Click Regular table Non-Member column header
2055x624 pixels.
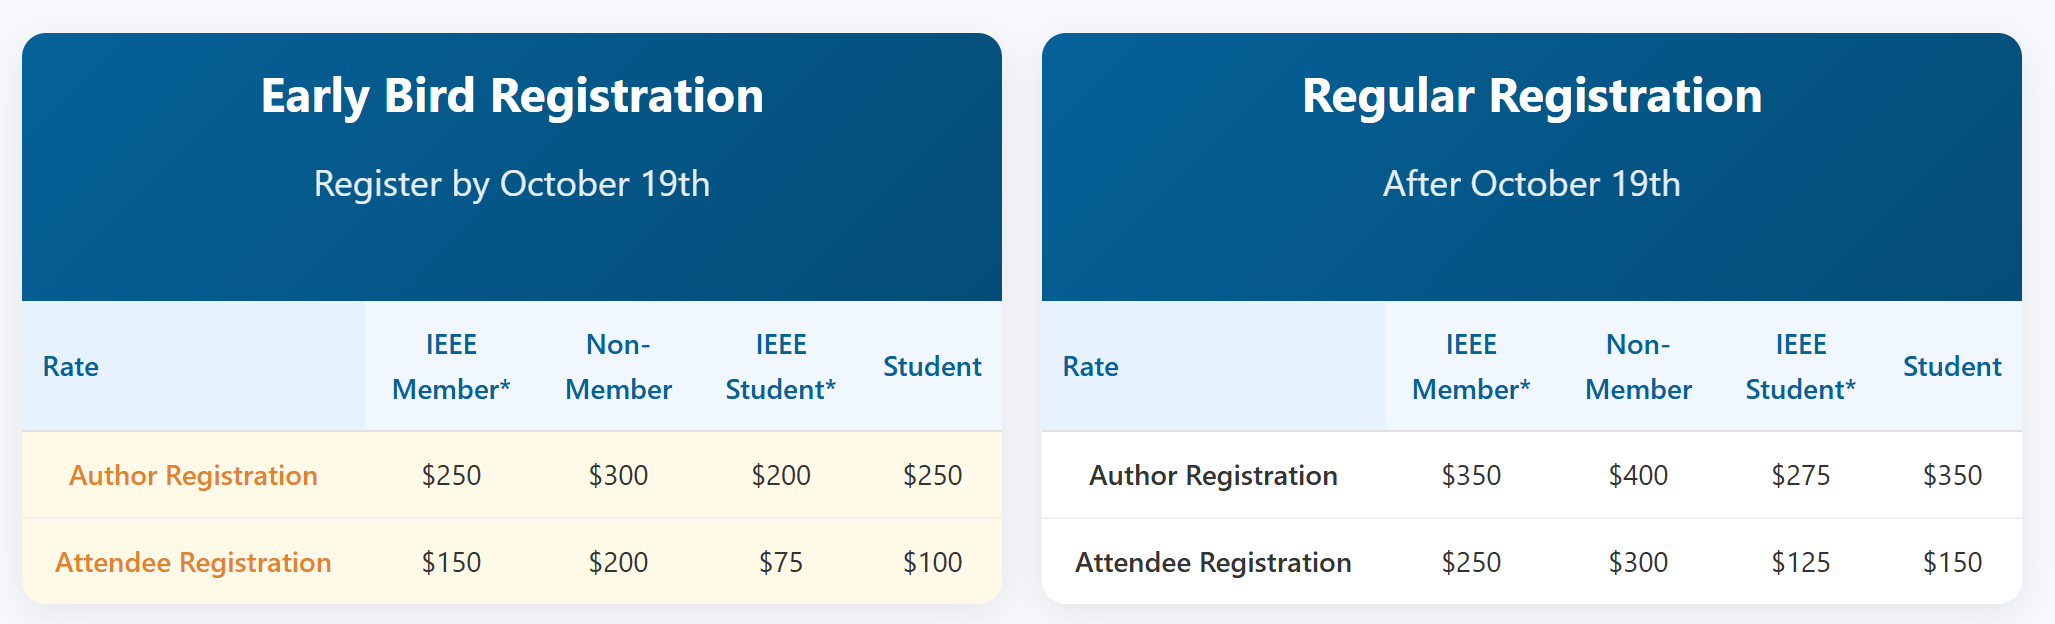tap(1638, 366)
